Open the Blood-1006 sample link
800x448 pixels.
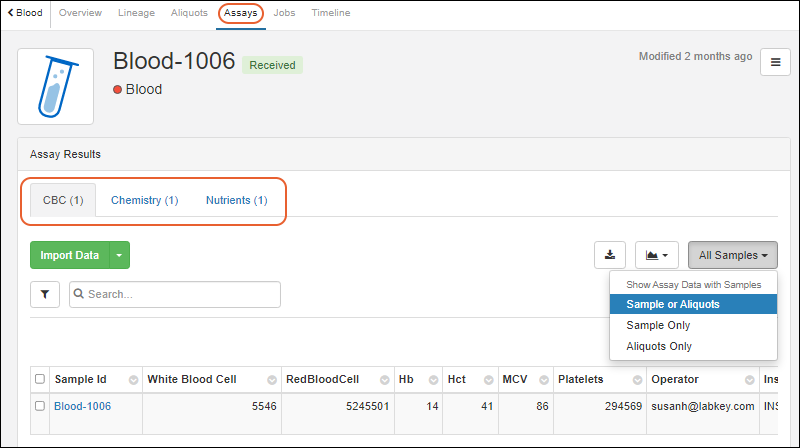[82, 406]
